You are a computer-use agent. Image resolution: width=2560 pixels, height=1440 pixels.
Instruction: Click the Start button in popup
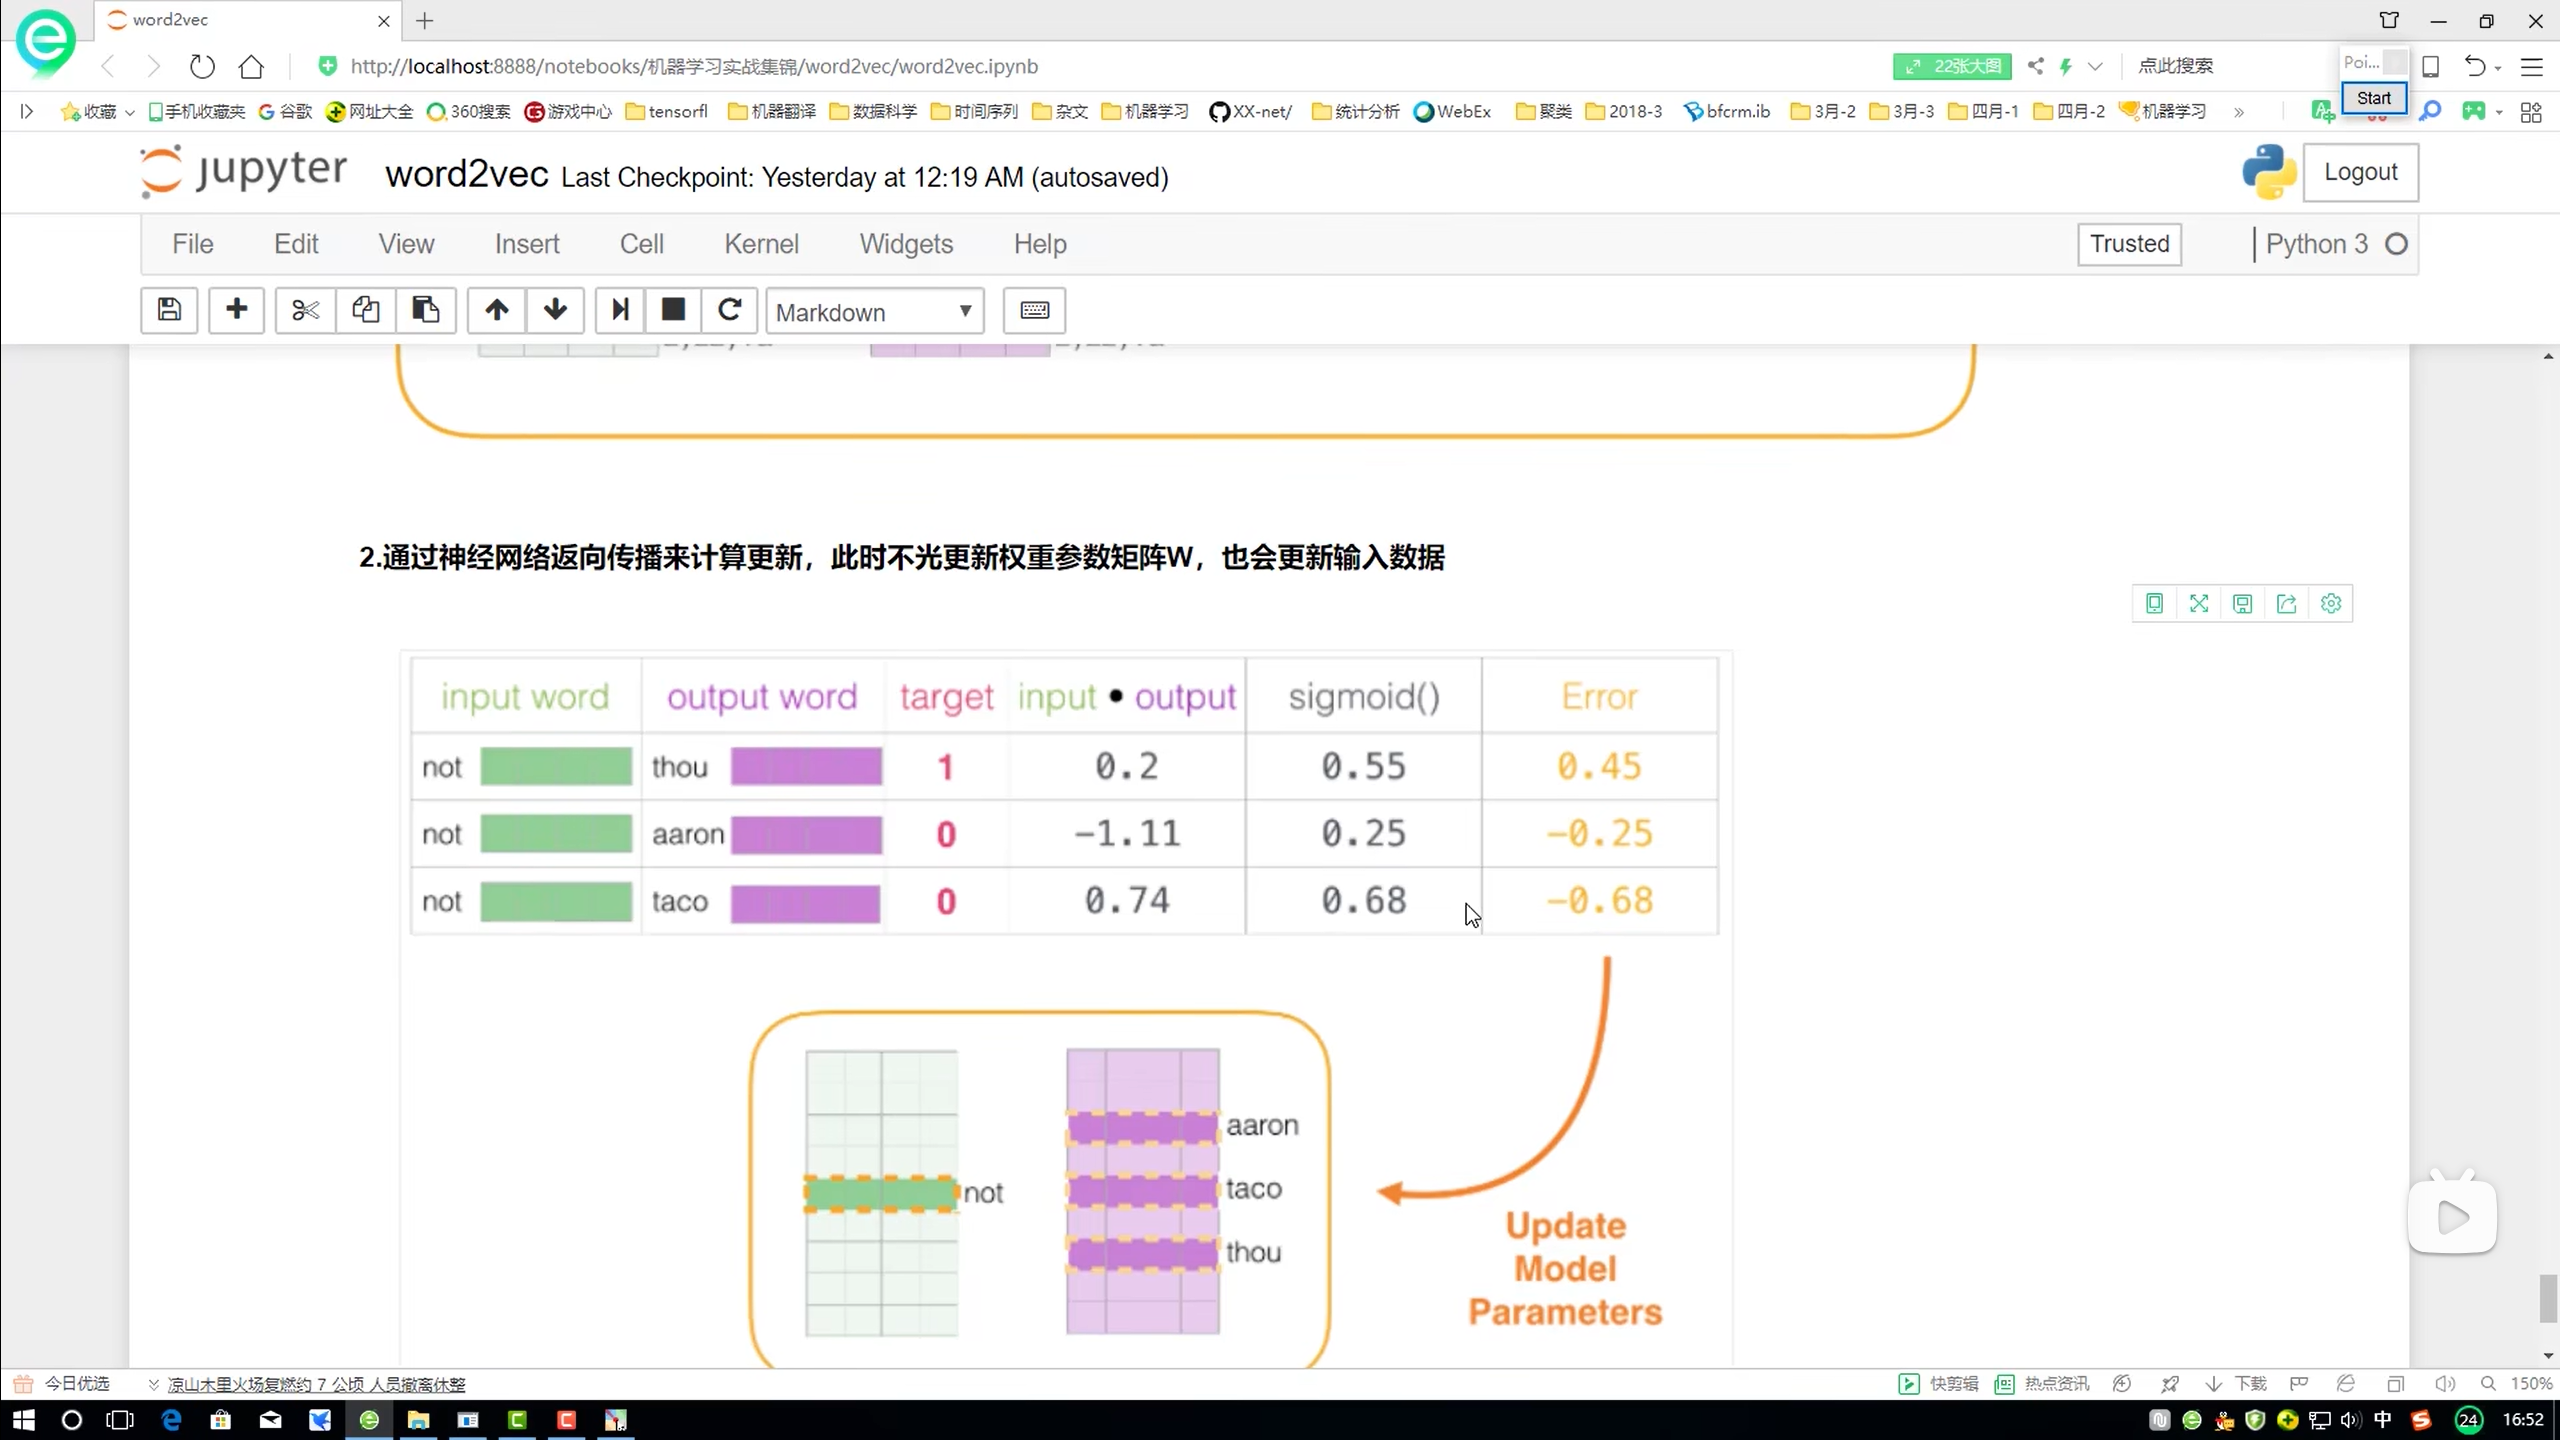click(2373, 98)
